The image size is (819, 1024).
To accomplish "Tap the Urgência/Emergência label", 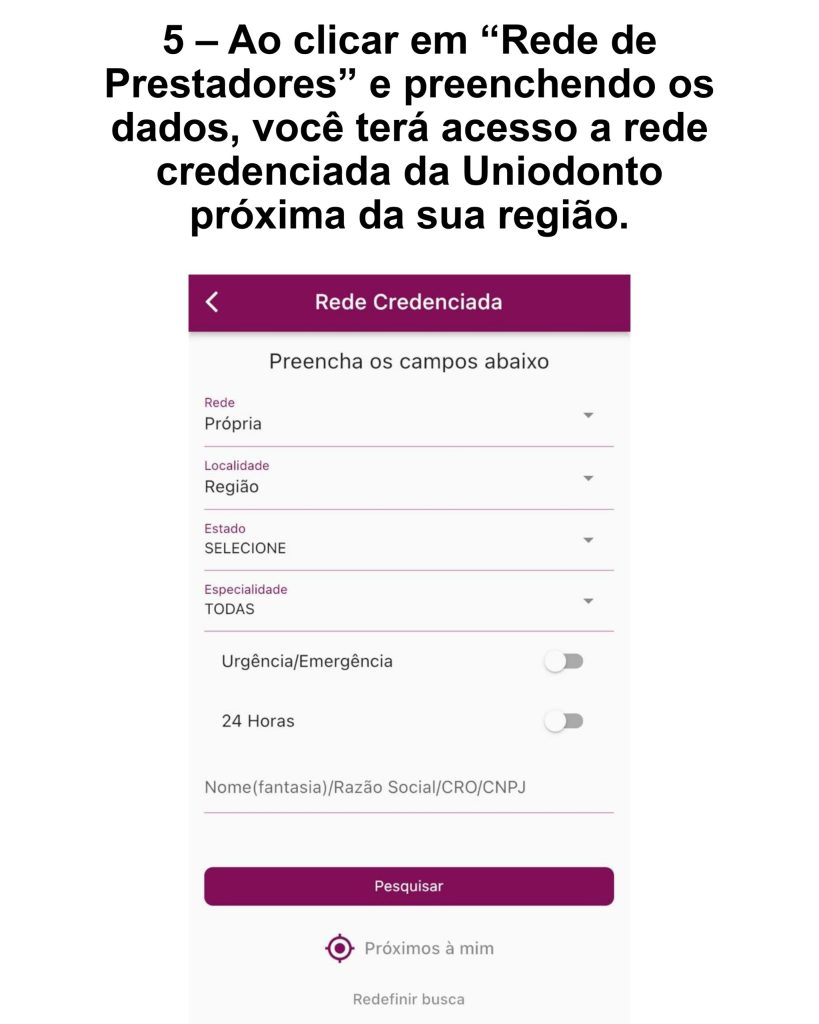I will click(307, 662).
